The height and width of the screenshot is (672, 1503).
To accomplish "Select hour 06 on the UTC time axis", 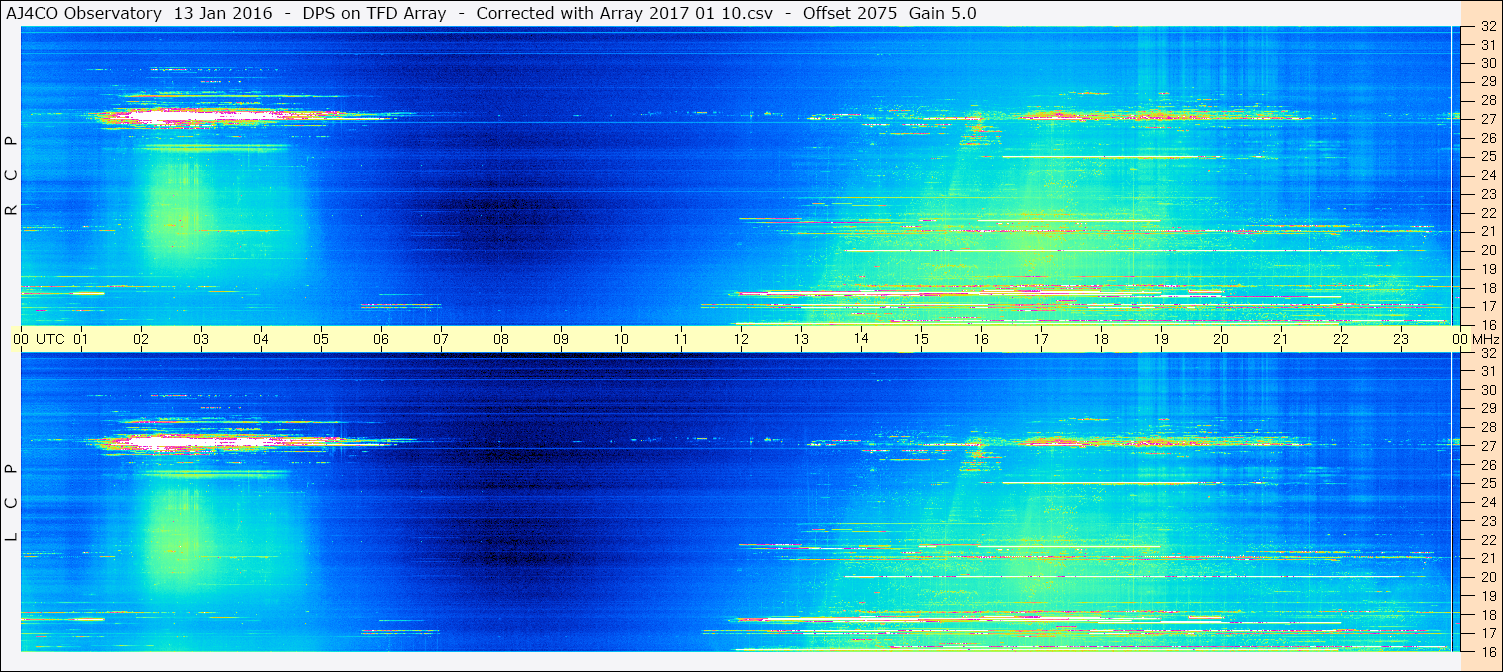I will pos(381,339).
